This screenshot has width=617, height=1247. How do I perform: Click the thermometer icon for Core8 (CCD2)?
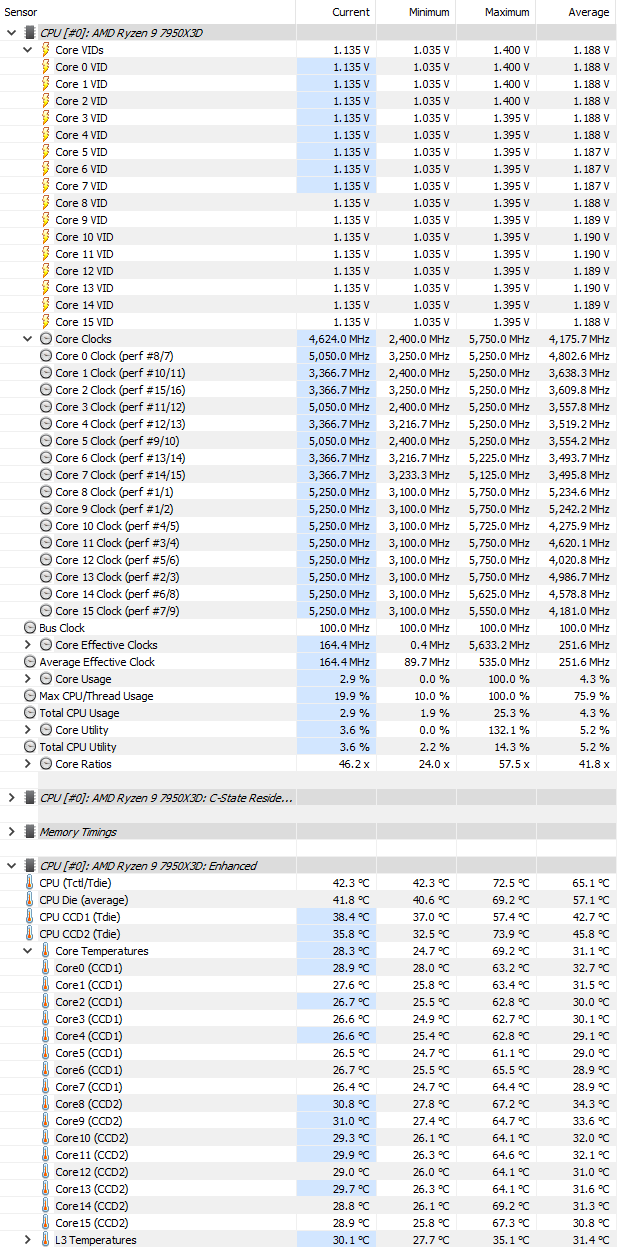pos(46,1104)
